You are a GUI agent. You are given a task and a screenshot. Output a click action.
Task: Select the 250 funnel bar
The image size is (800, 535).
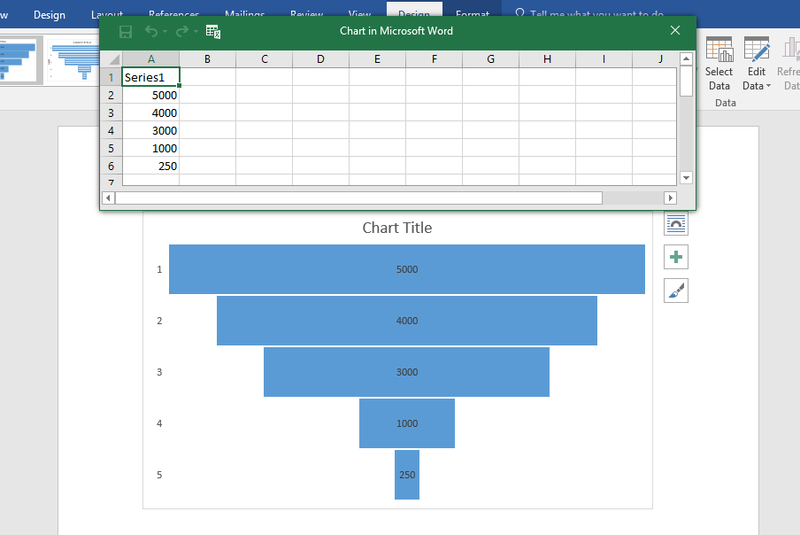407,475
